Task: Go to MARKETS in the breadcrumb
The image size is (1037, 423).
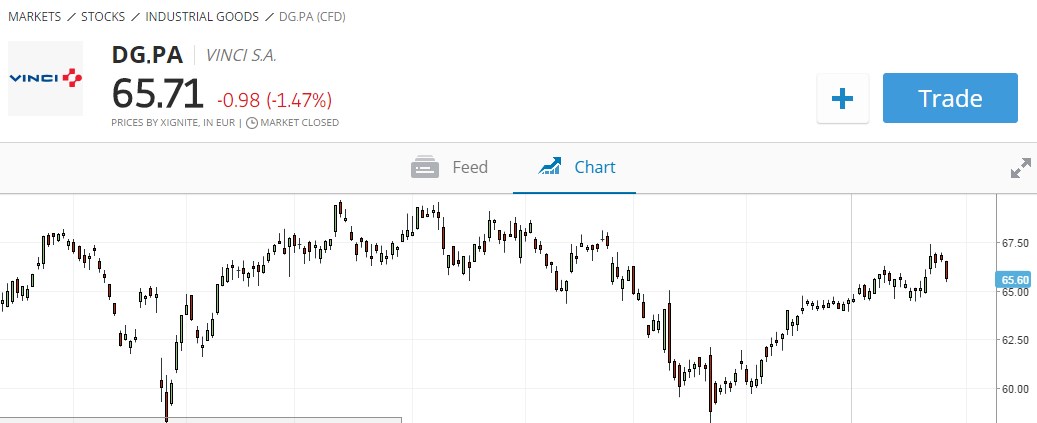Action: coord(36,17)
